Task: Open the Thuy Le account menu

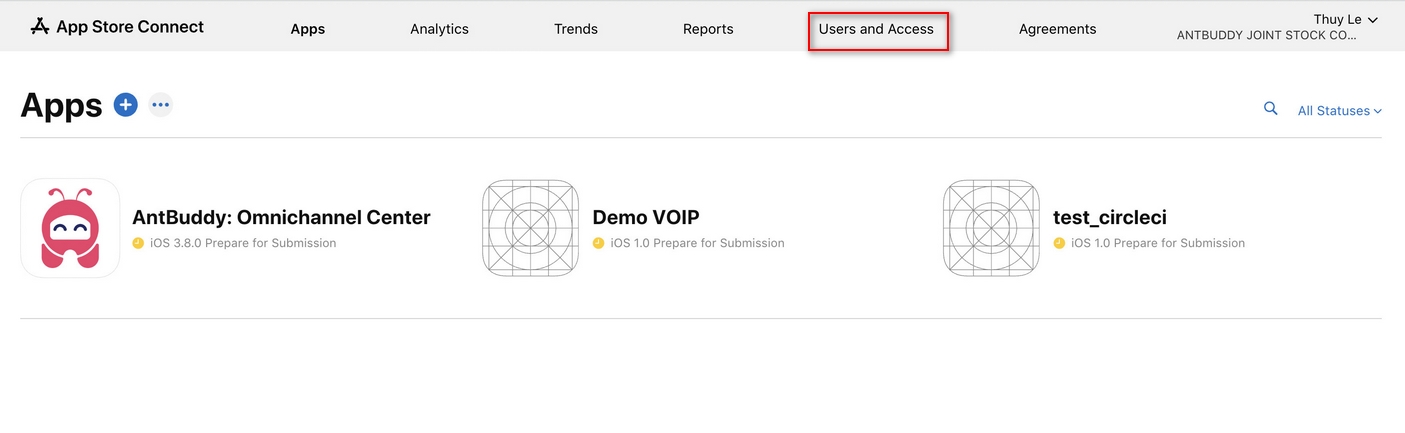Action: pyautogui.click(x=1345, y=20)
